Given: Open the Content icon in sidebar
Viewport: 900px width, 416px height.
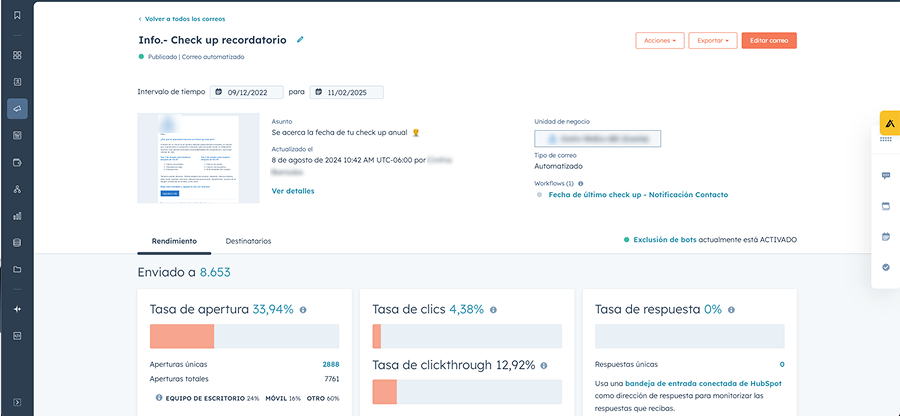Looking at the screenshot, I should (17, 135).
